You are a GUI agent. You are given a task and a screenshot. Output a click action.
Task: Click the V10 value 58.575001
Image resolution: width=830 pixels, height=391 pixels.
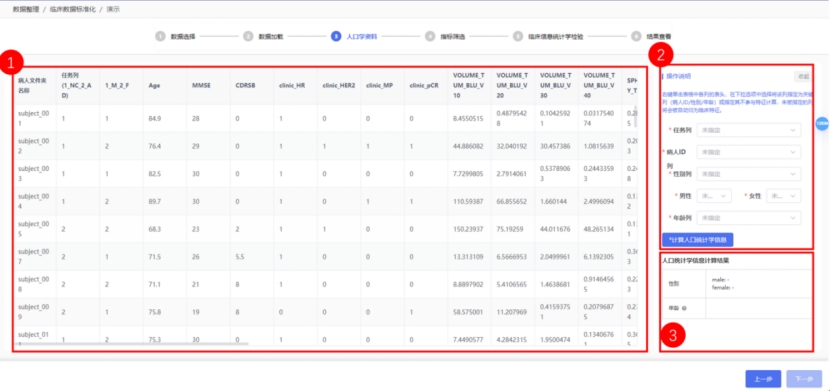pyautogui.click(x=467, y=312)
